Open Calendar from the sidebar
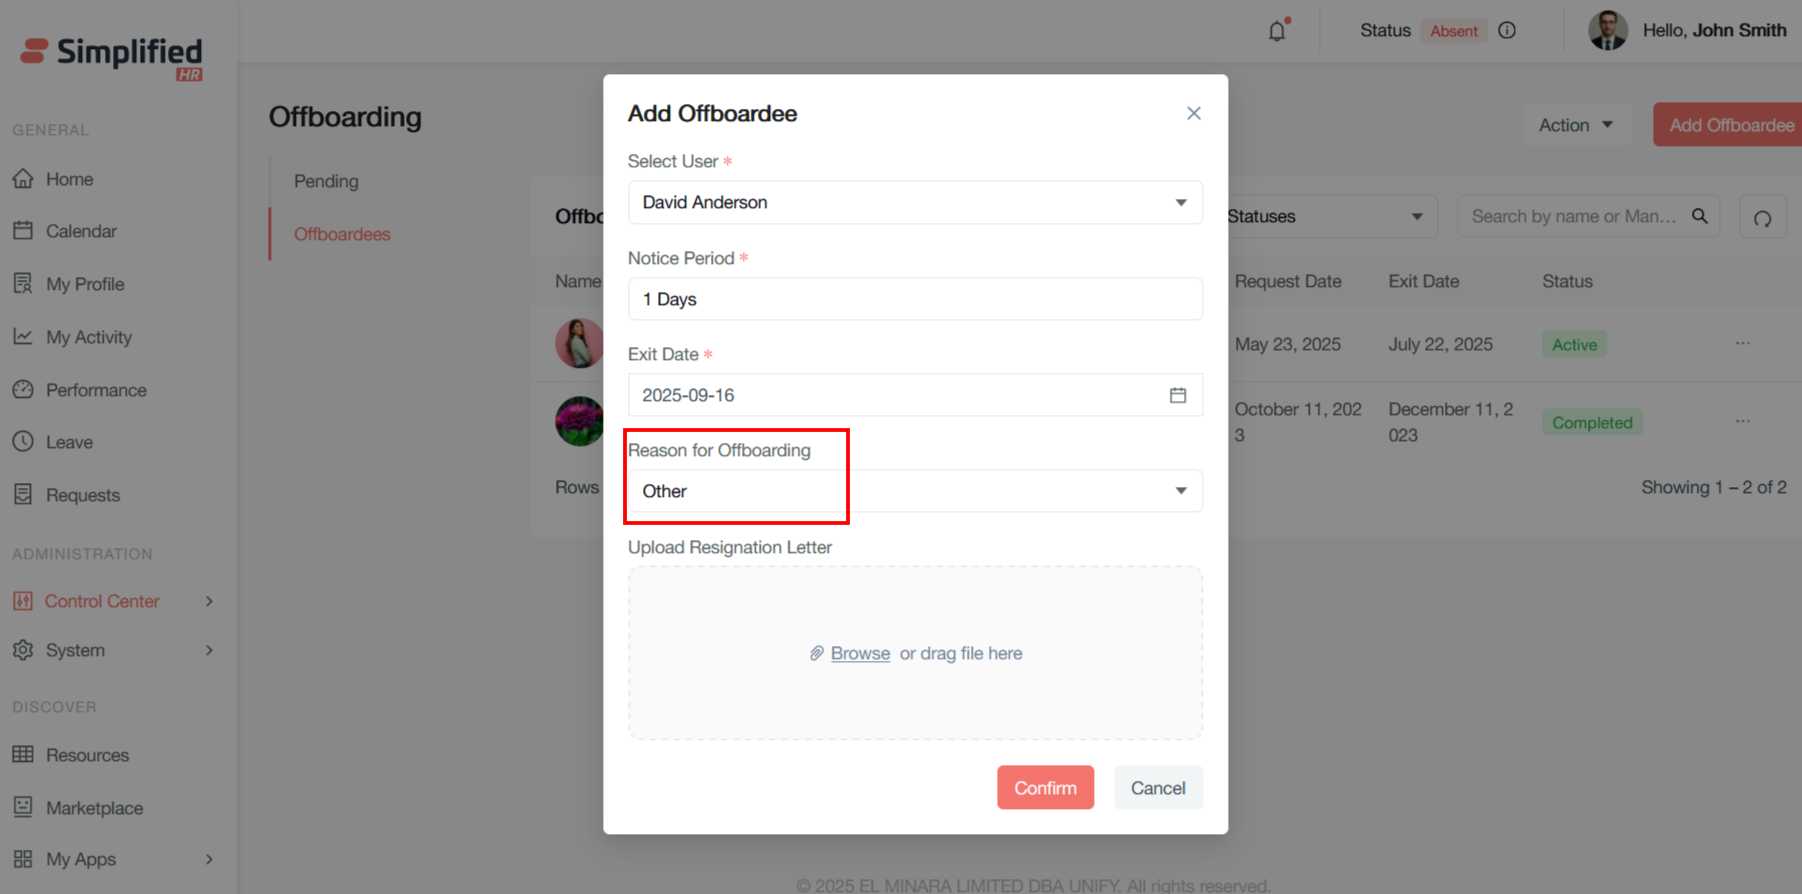Image resolution: width=1802 pixels, height=894 pixels. coord(81,231)
